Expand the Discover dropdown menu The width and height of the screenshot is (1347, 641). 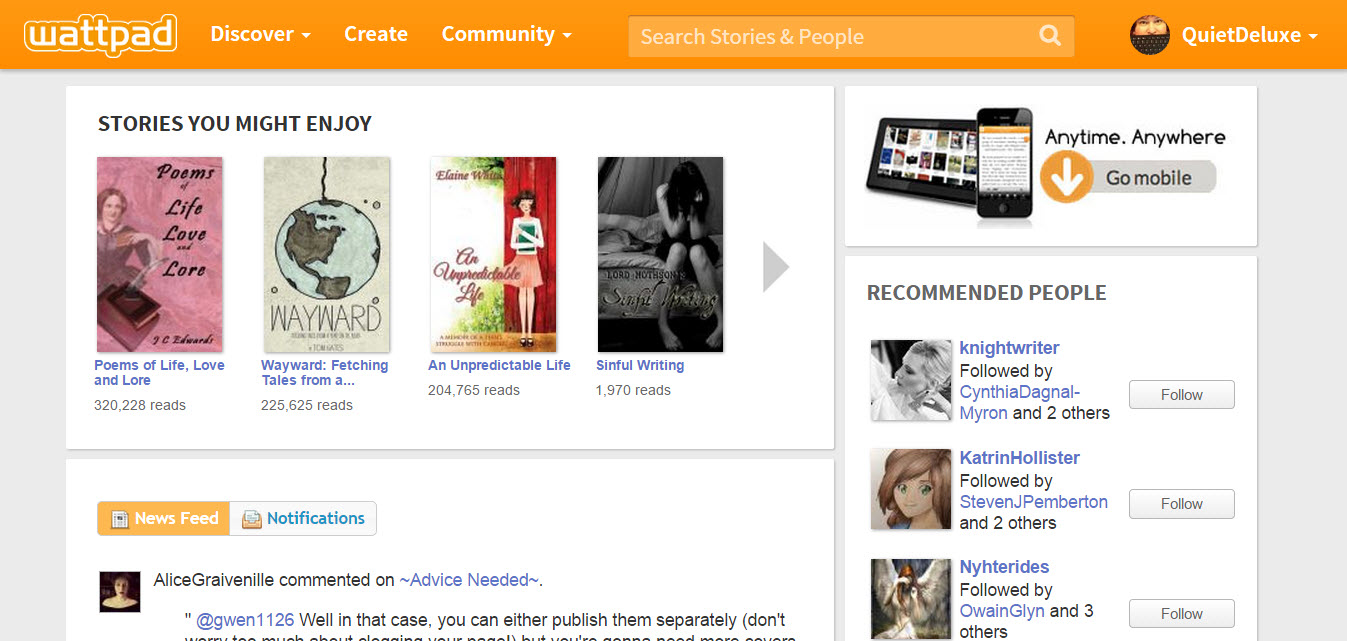260,34
